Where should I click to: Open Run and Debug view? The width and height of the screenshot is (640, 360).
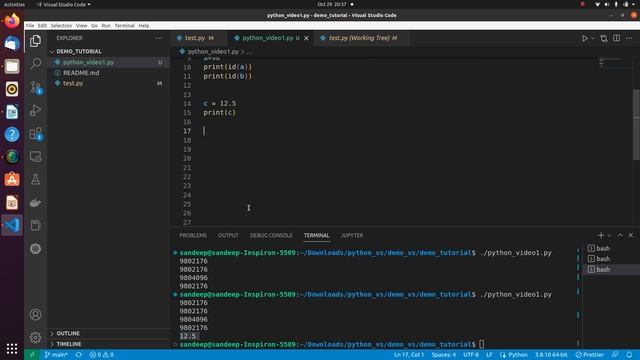(x=36, y=110)
